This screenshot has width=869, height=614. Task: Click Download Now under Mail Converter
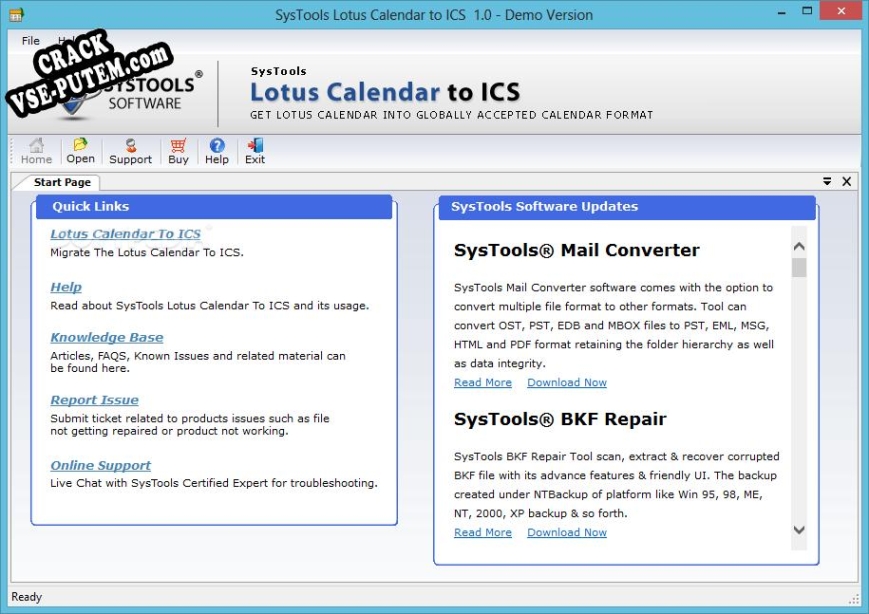567,382
